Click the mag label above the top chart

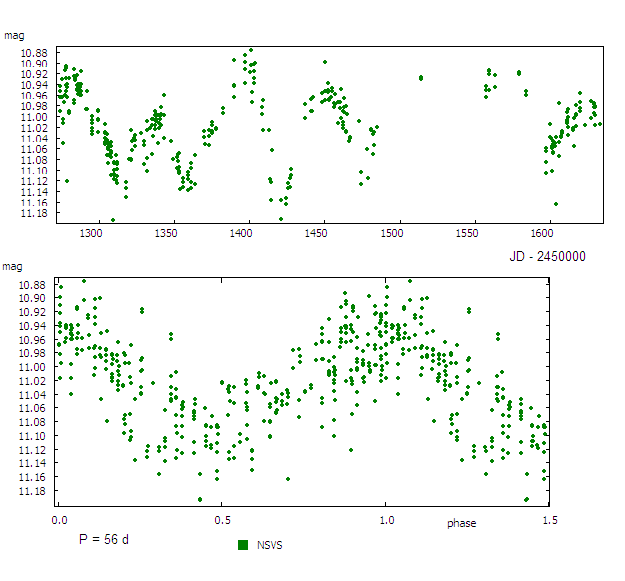pos(14,35)
